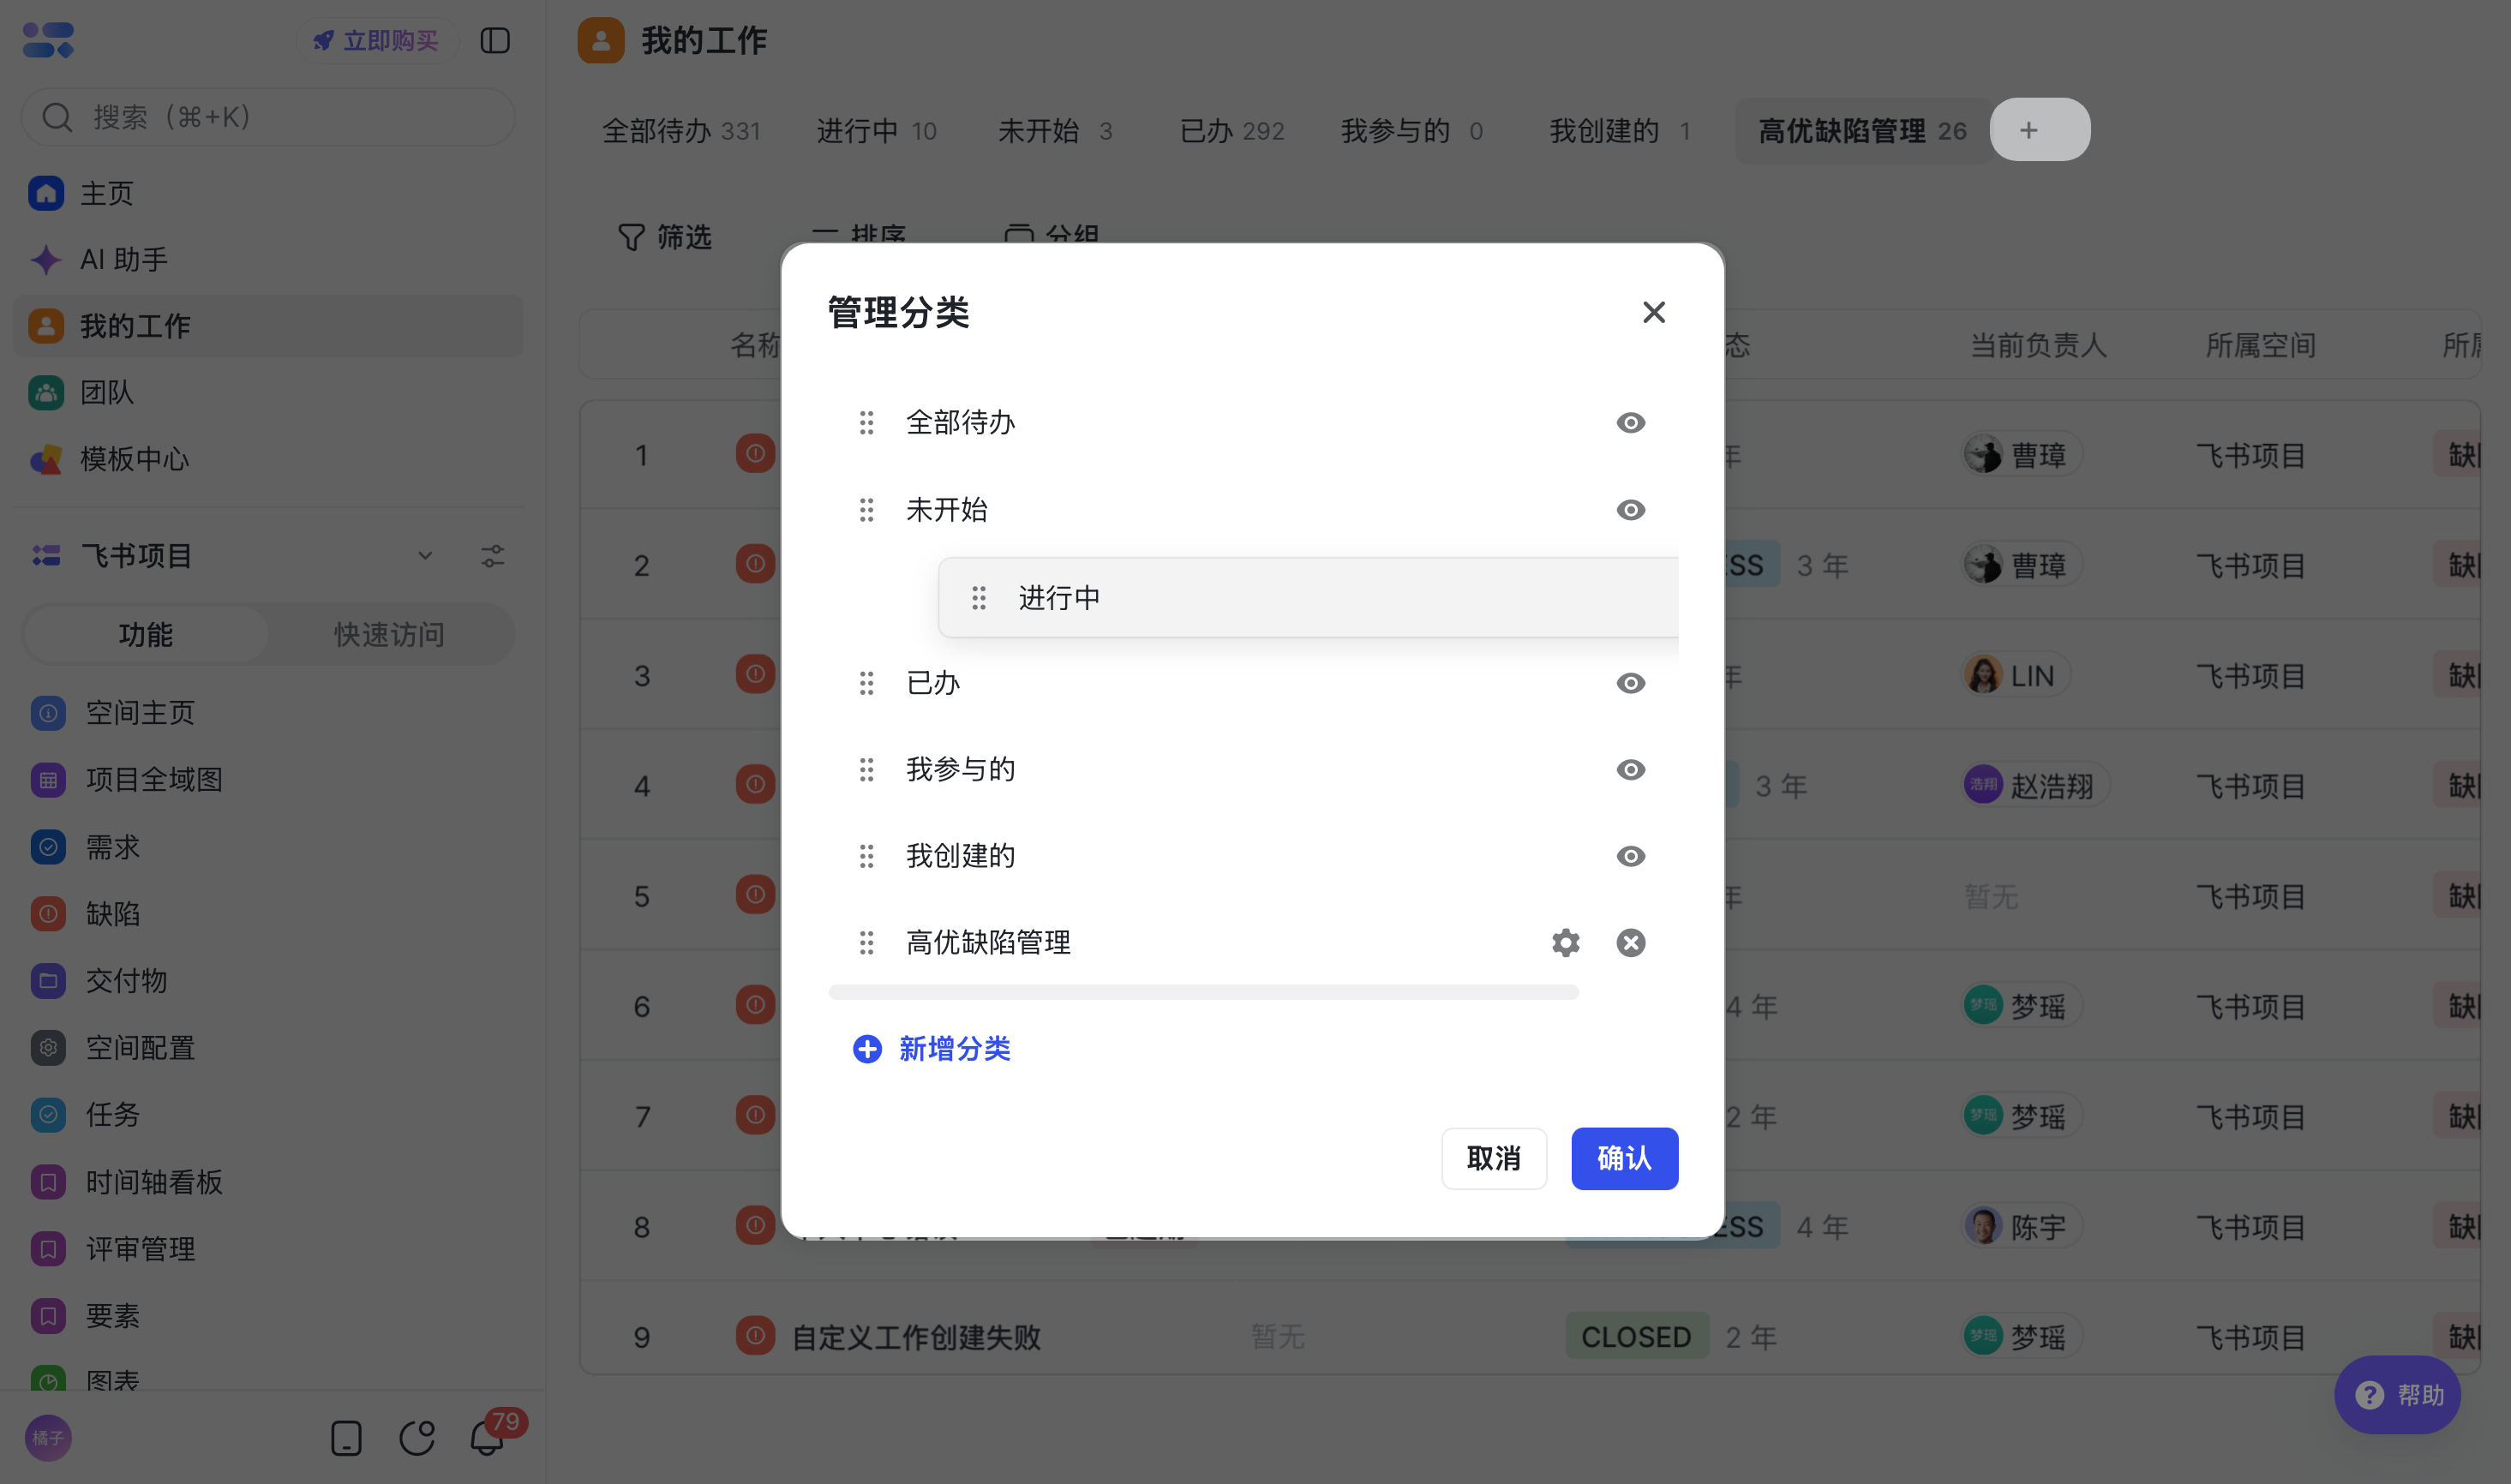The image size is (2511, 1484).
Task: Click drag handle of 我参与的 row
Action: tap(866, 769)
